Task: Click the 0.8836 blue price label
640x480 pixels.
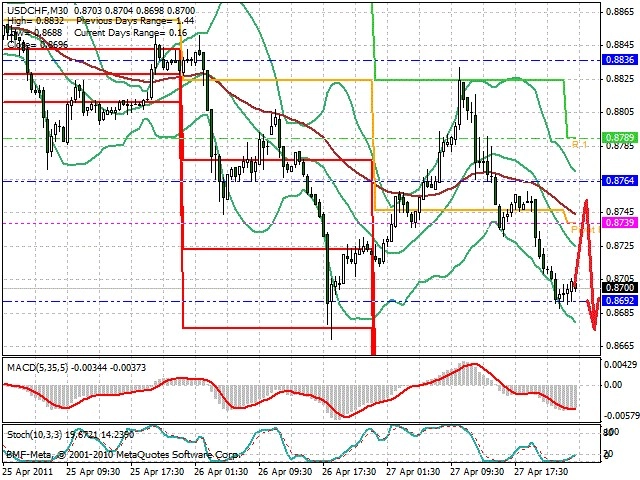Action: click(620, 60)
